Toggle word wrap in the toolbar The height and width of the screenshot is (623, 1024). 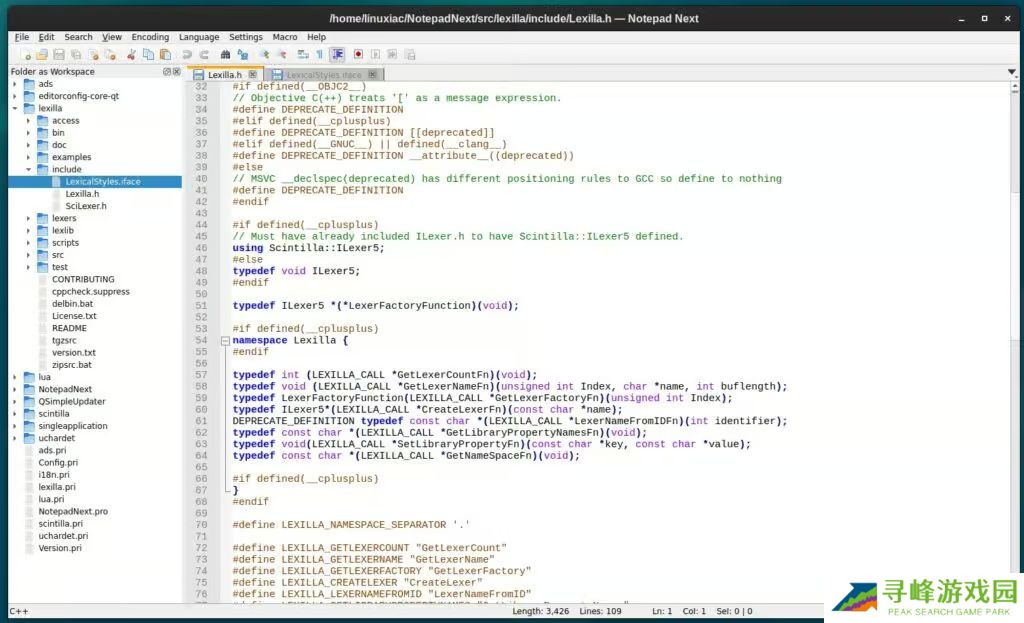304,54
